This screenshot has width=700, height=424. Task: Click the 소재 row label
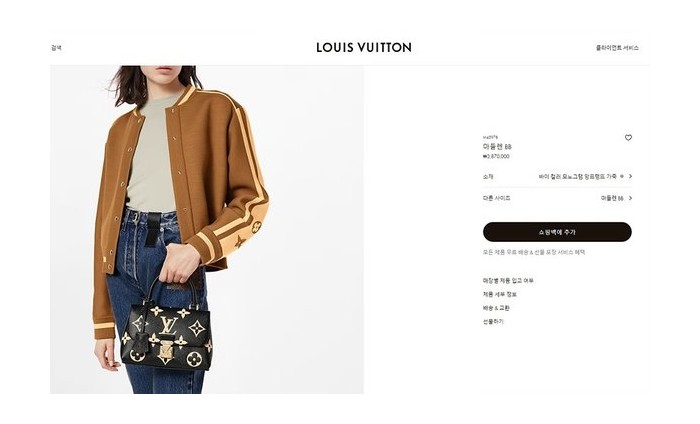click(488, 177)
